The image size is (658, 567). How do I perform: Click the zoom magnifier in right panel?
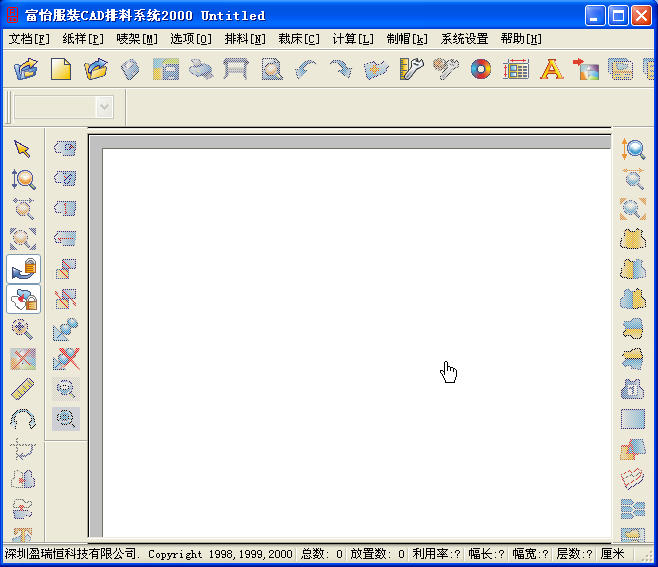click(633, 149)
